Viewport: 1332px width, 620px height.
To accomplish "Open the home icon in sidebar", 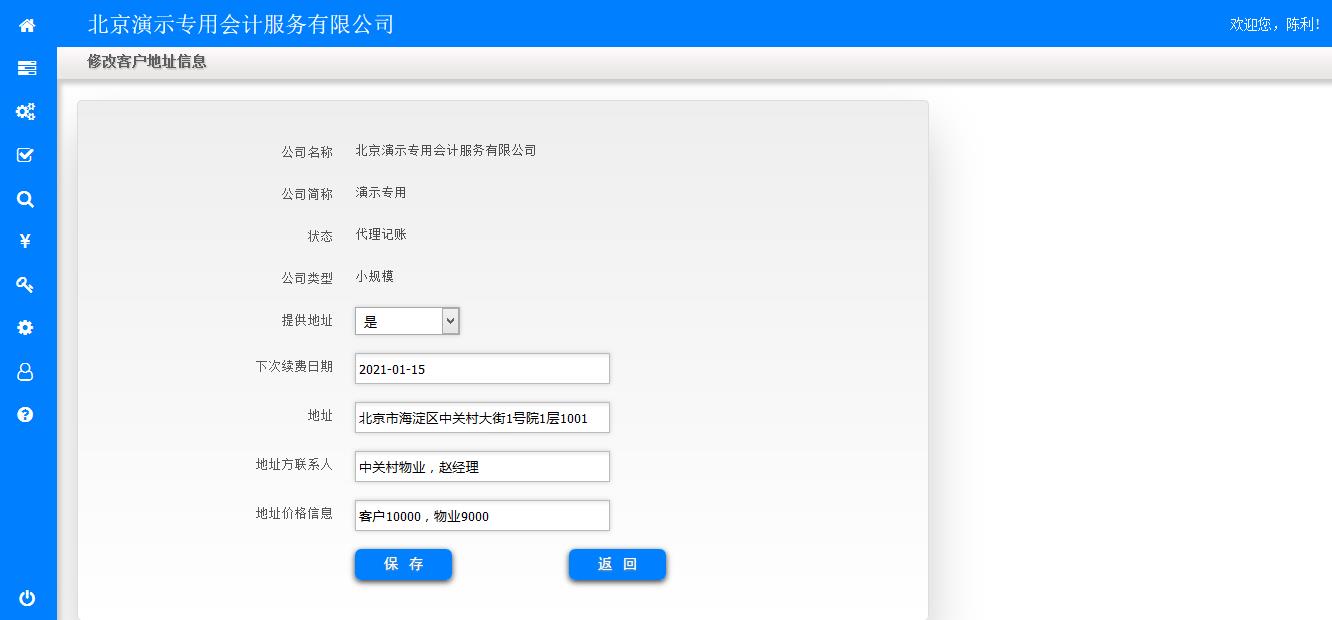I will [27, 25].
